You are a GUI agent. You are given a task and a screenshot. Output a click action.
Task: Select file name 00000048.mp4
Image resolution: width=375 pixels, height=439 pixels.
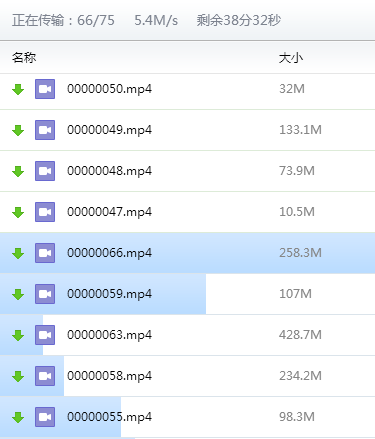(x=109, y=171)
